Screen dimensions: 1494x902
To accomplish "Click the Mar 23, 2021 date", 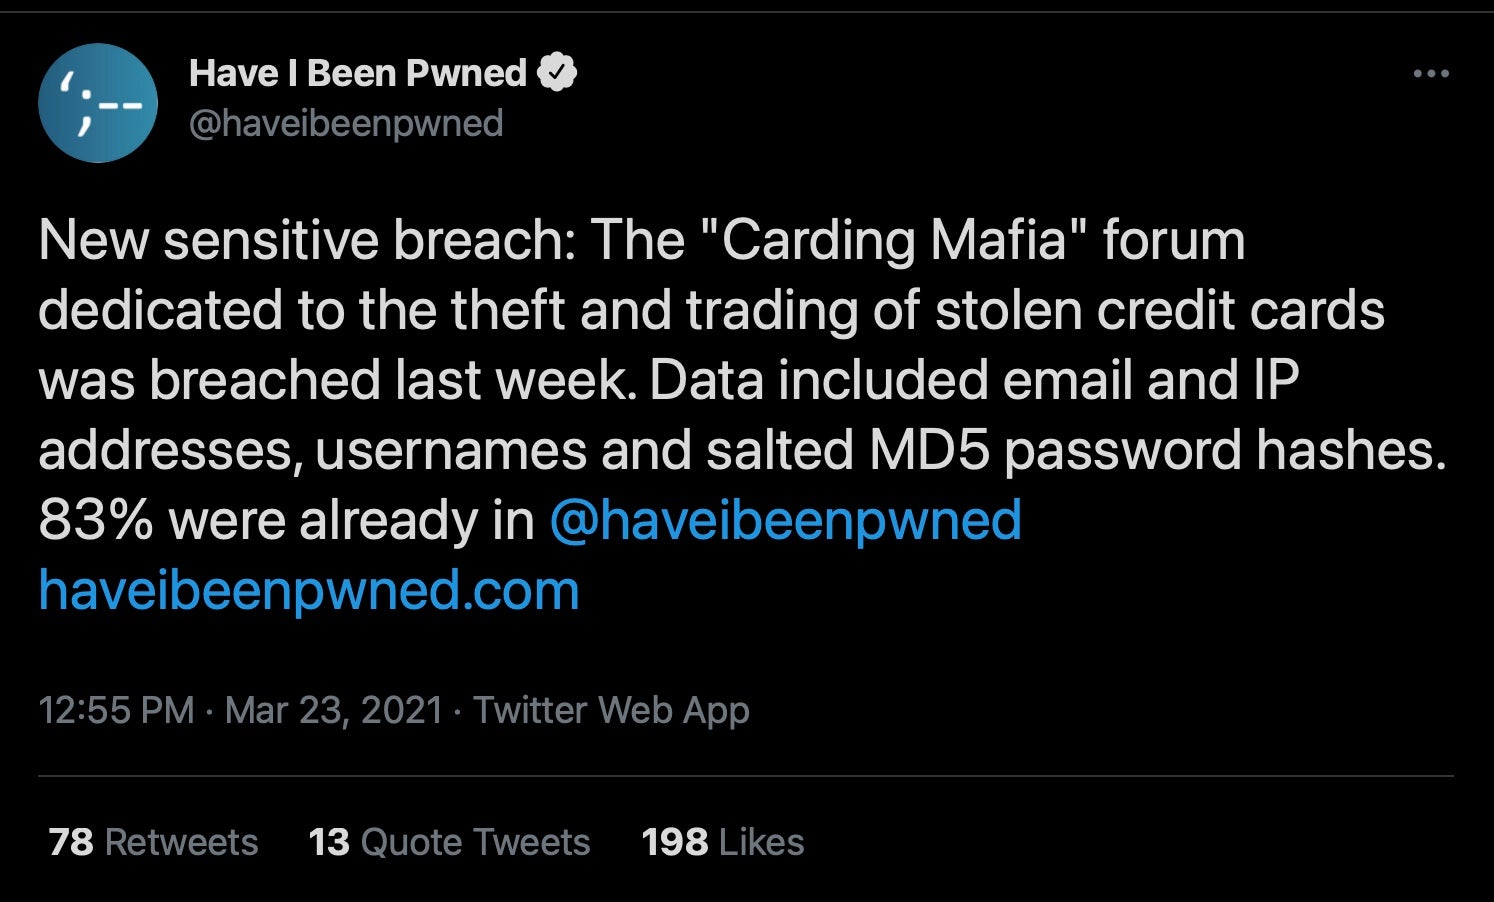I will pyautogui.click(x=333, y=710).
